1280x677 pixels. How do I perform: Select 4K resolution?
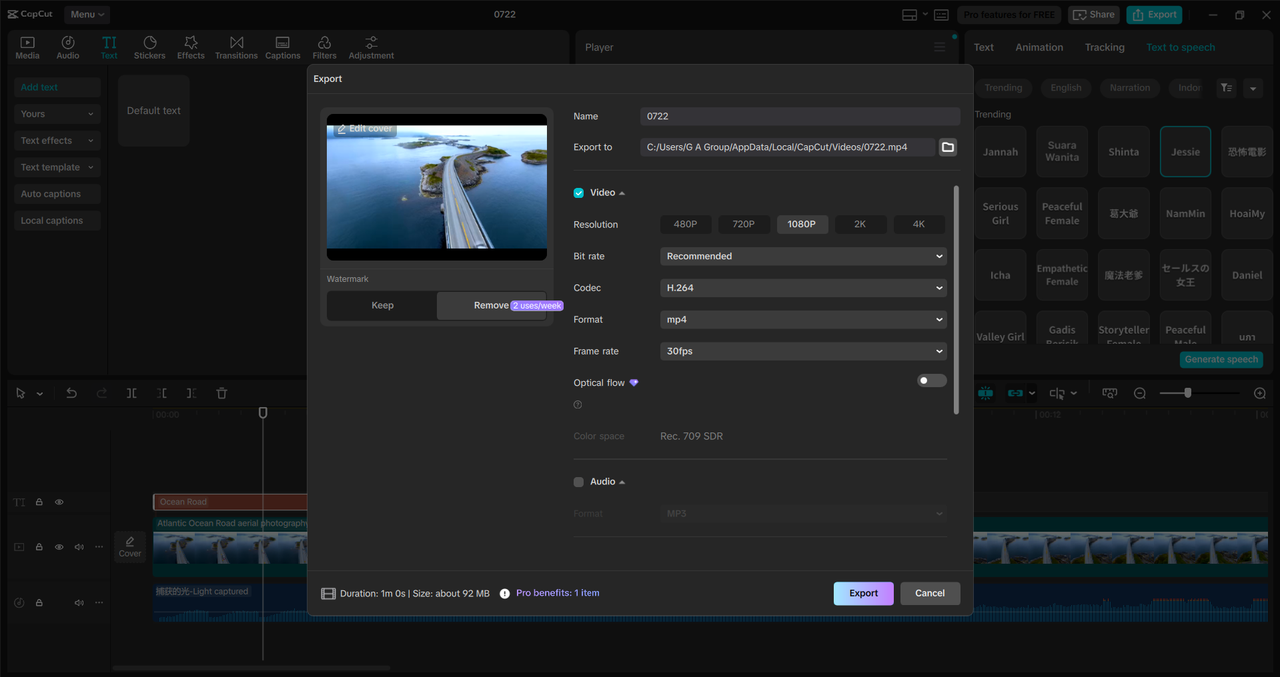919,224
